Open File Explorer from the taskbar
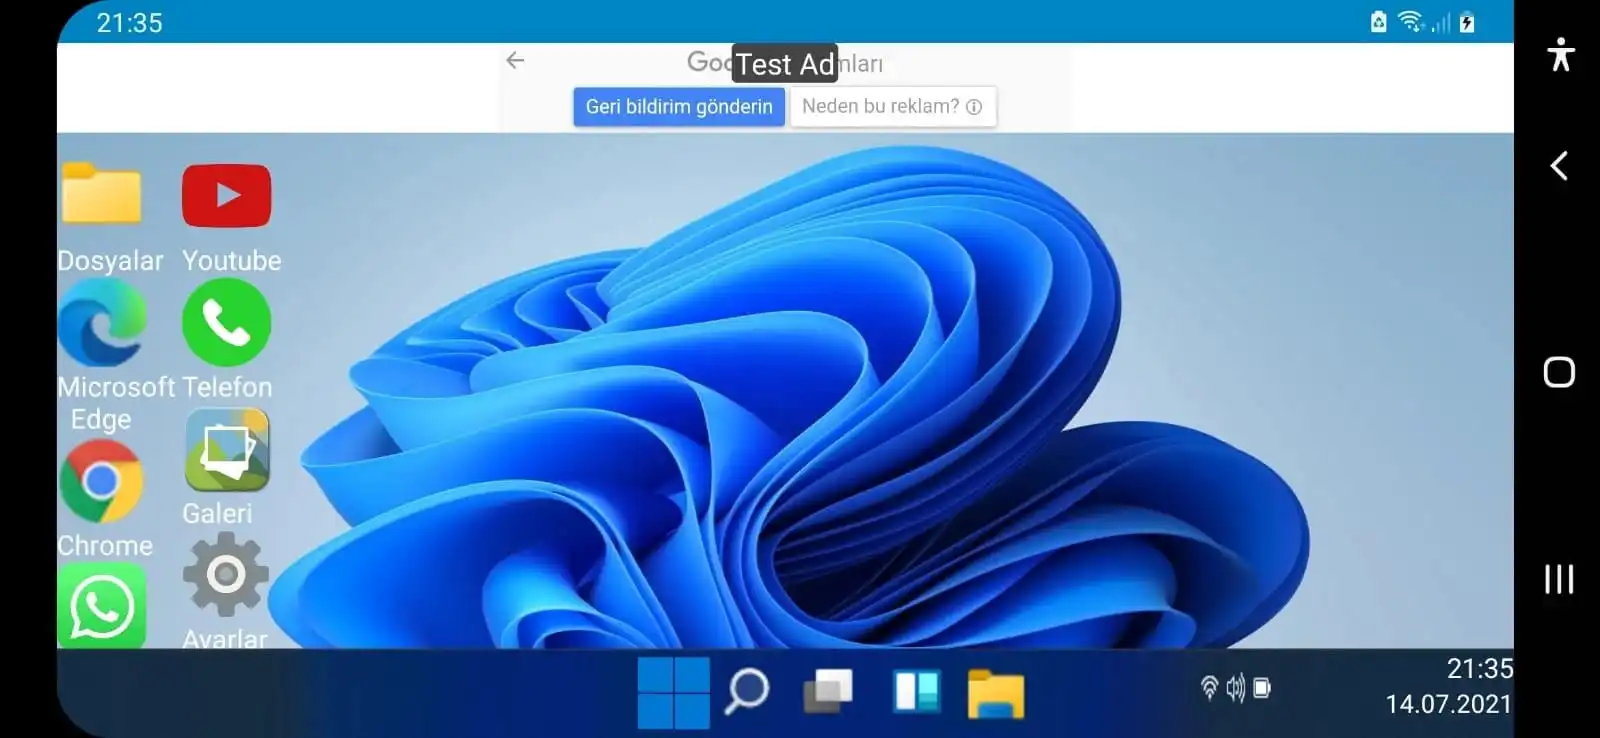The height and width of the screenshot is (738, 1600). click(996, 693)
